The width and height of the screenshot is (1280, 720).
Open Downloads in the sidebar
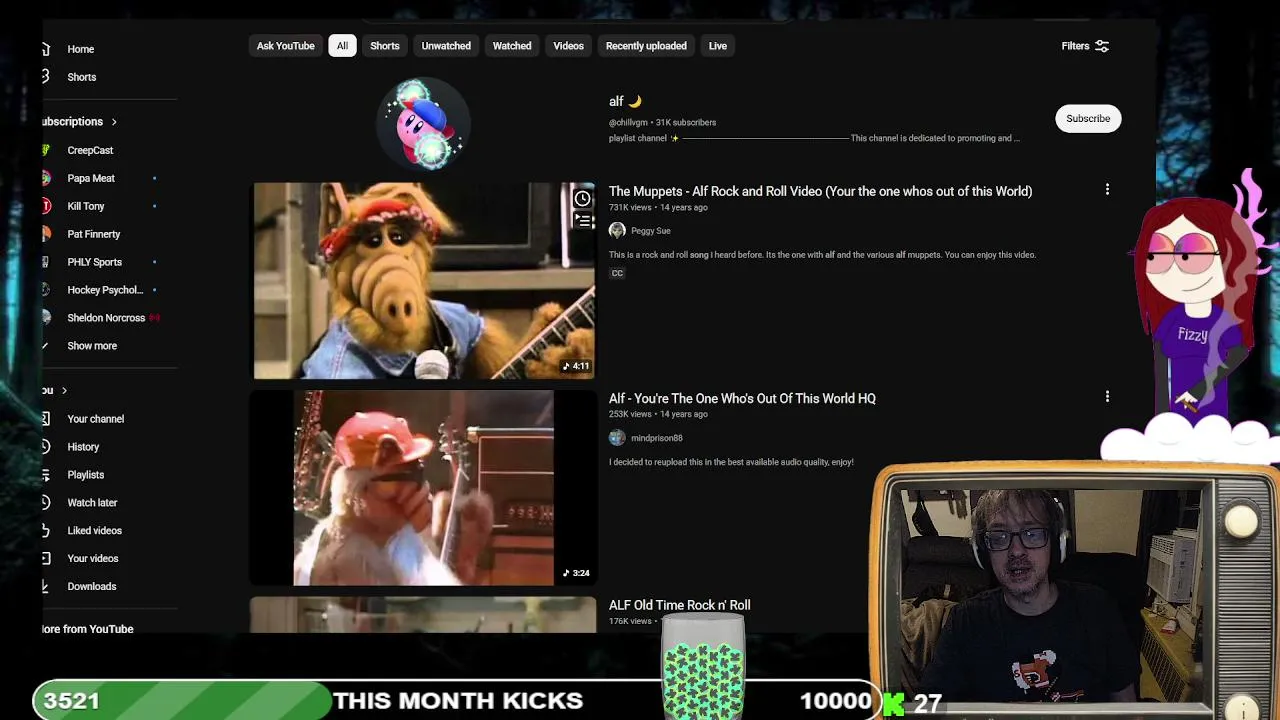click(92, 587)
